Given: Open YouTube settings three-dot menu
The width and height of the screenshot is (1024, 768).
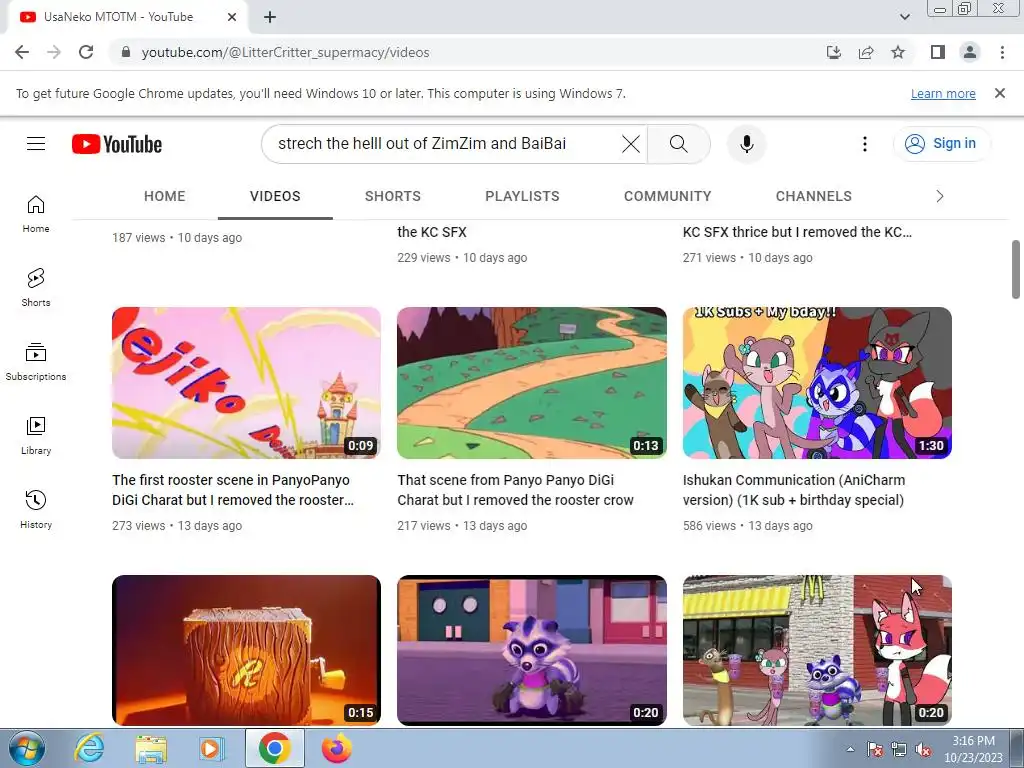Looking at the screenshot, I should coord(865,144).
